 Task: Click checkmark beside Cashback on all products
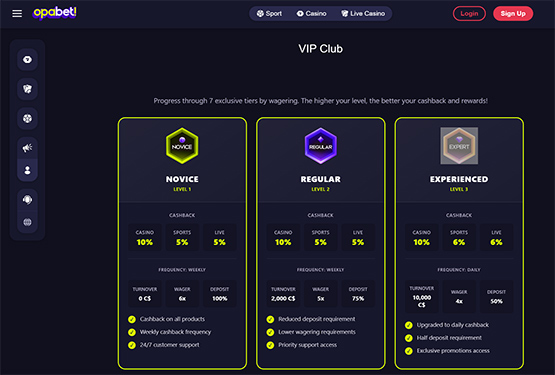tap(132, 319)
